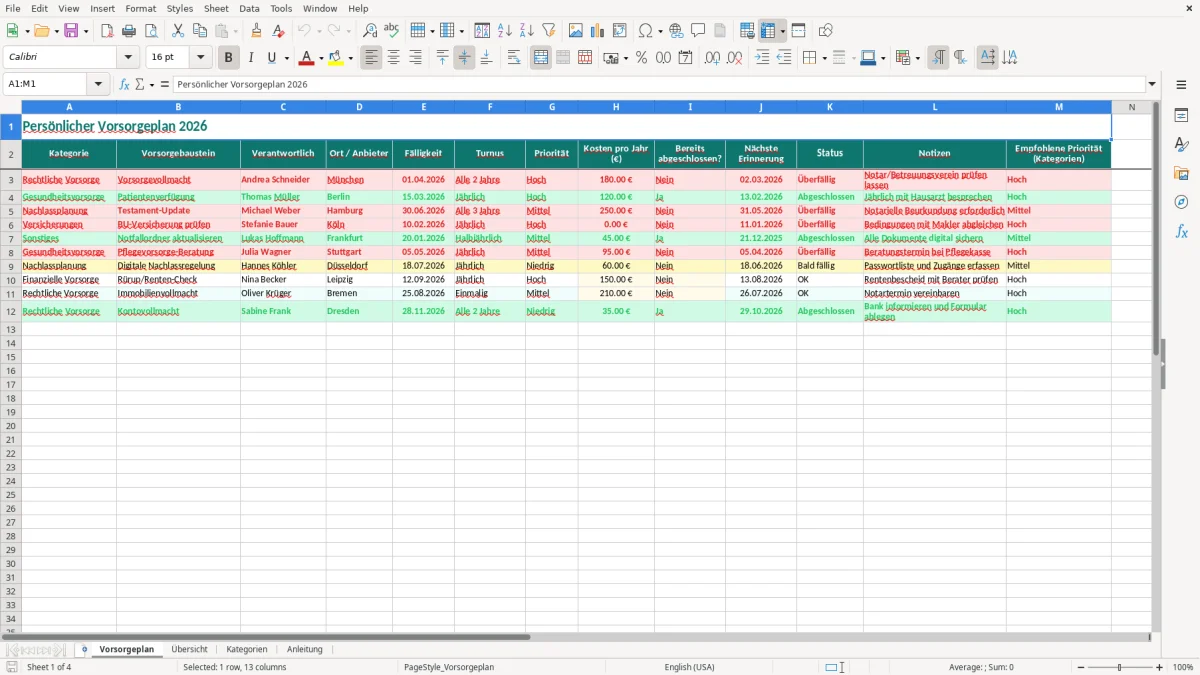Click Delete Decimal Place icon
The image size is (1200, 675).
[735, 58]
